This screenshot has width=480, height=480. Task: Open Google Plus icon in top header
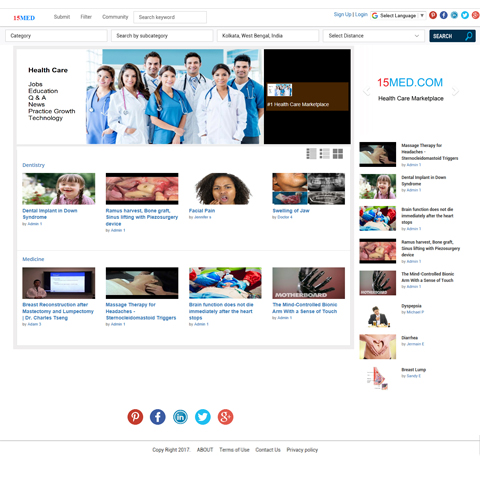(476, 15)
